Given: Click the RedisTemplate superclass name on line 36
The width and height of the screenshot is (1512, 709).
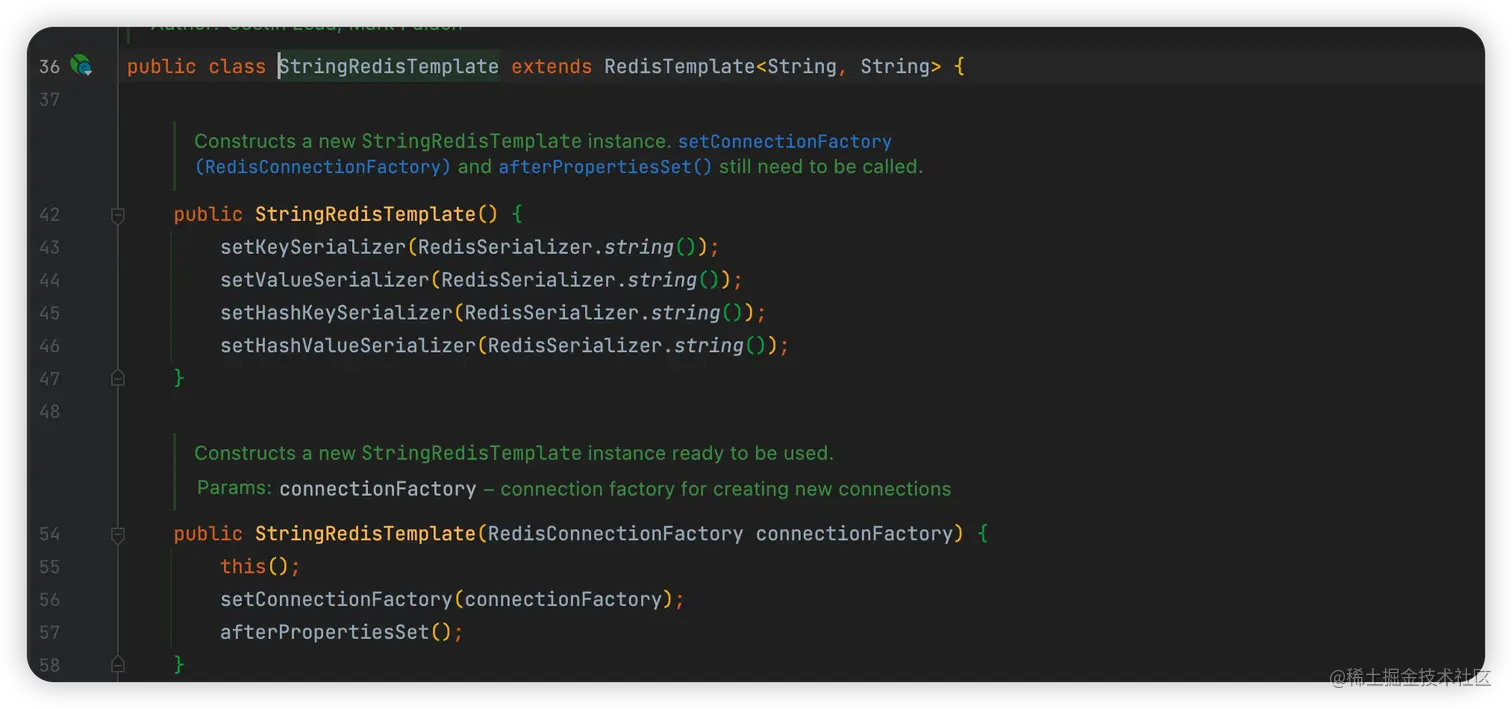Looking at the screenshot, I should (x=680, y=67).
